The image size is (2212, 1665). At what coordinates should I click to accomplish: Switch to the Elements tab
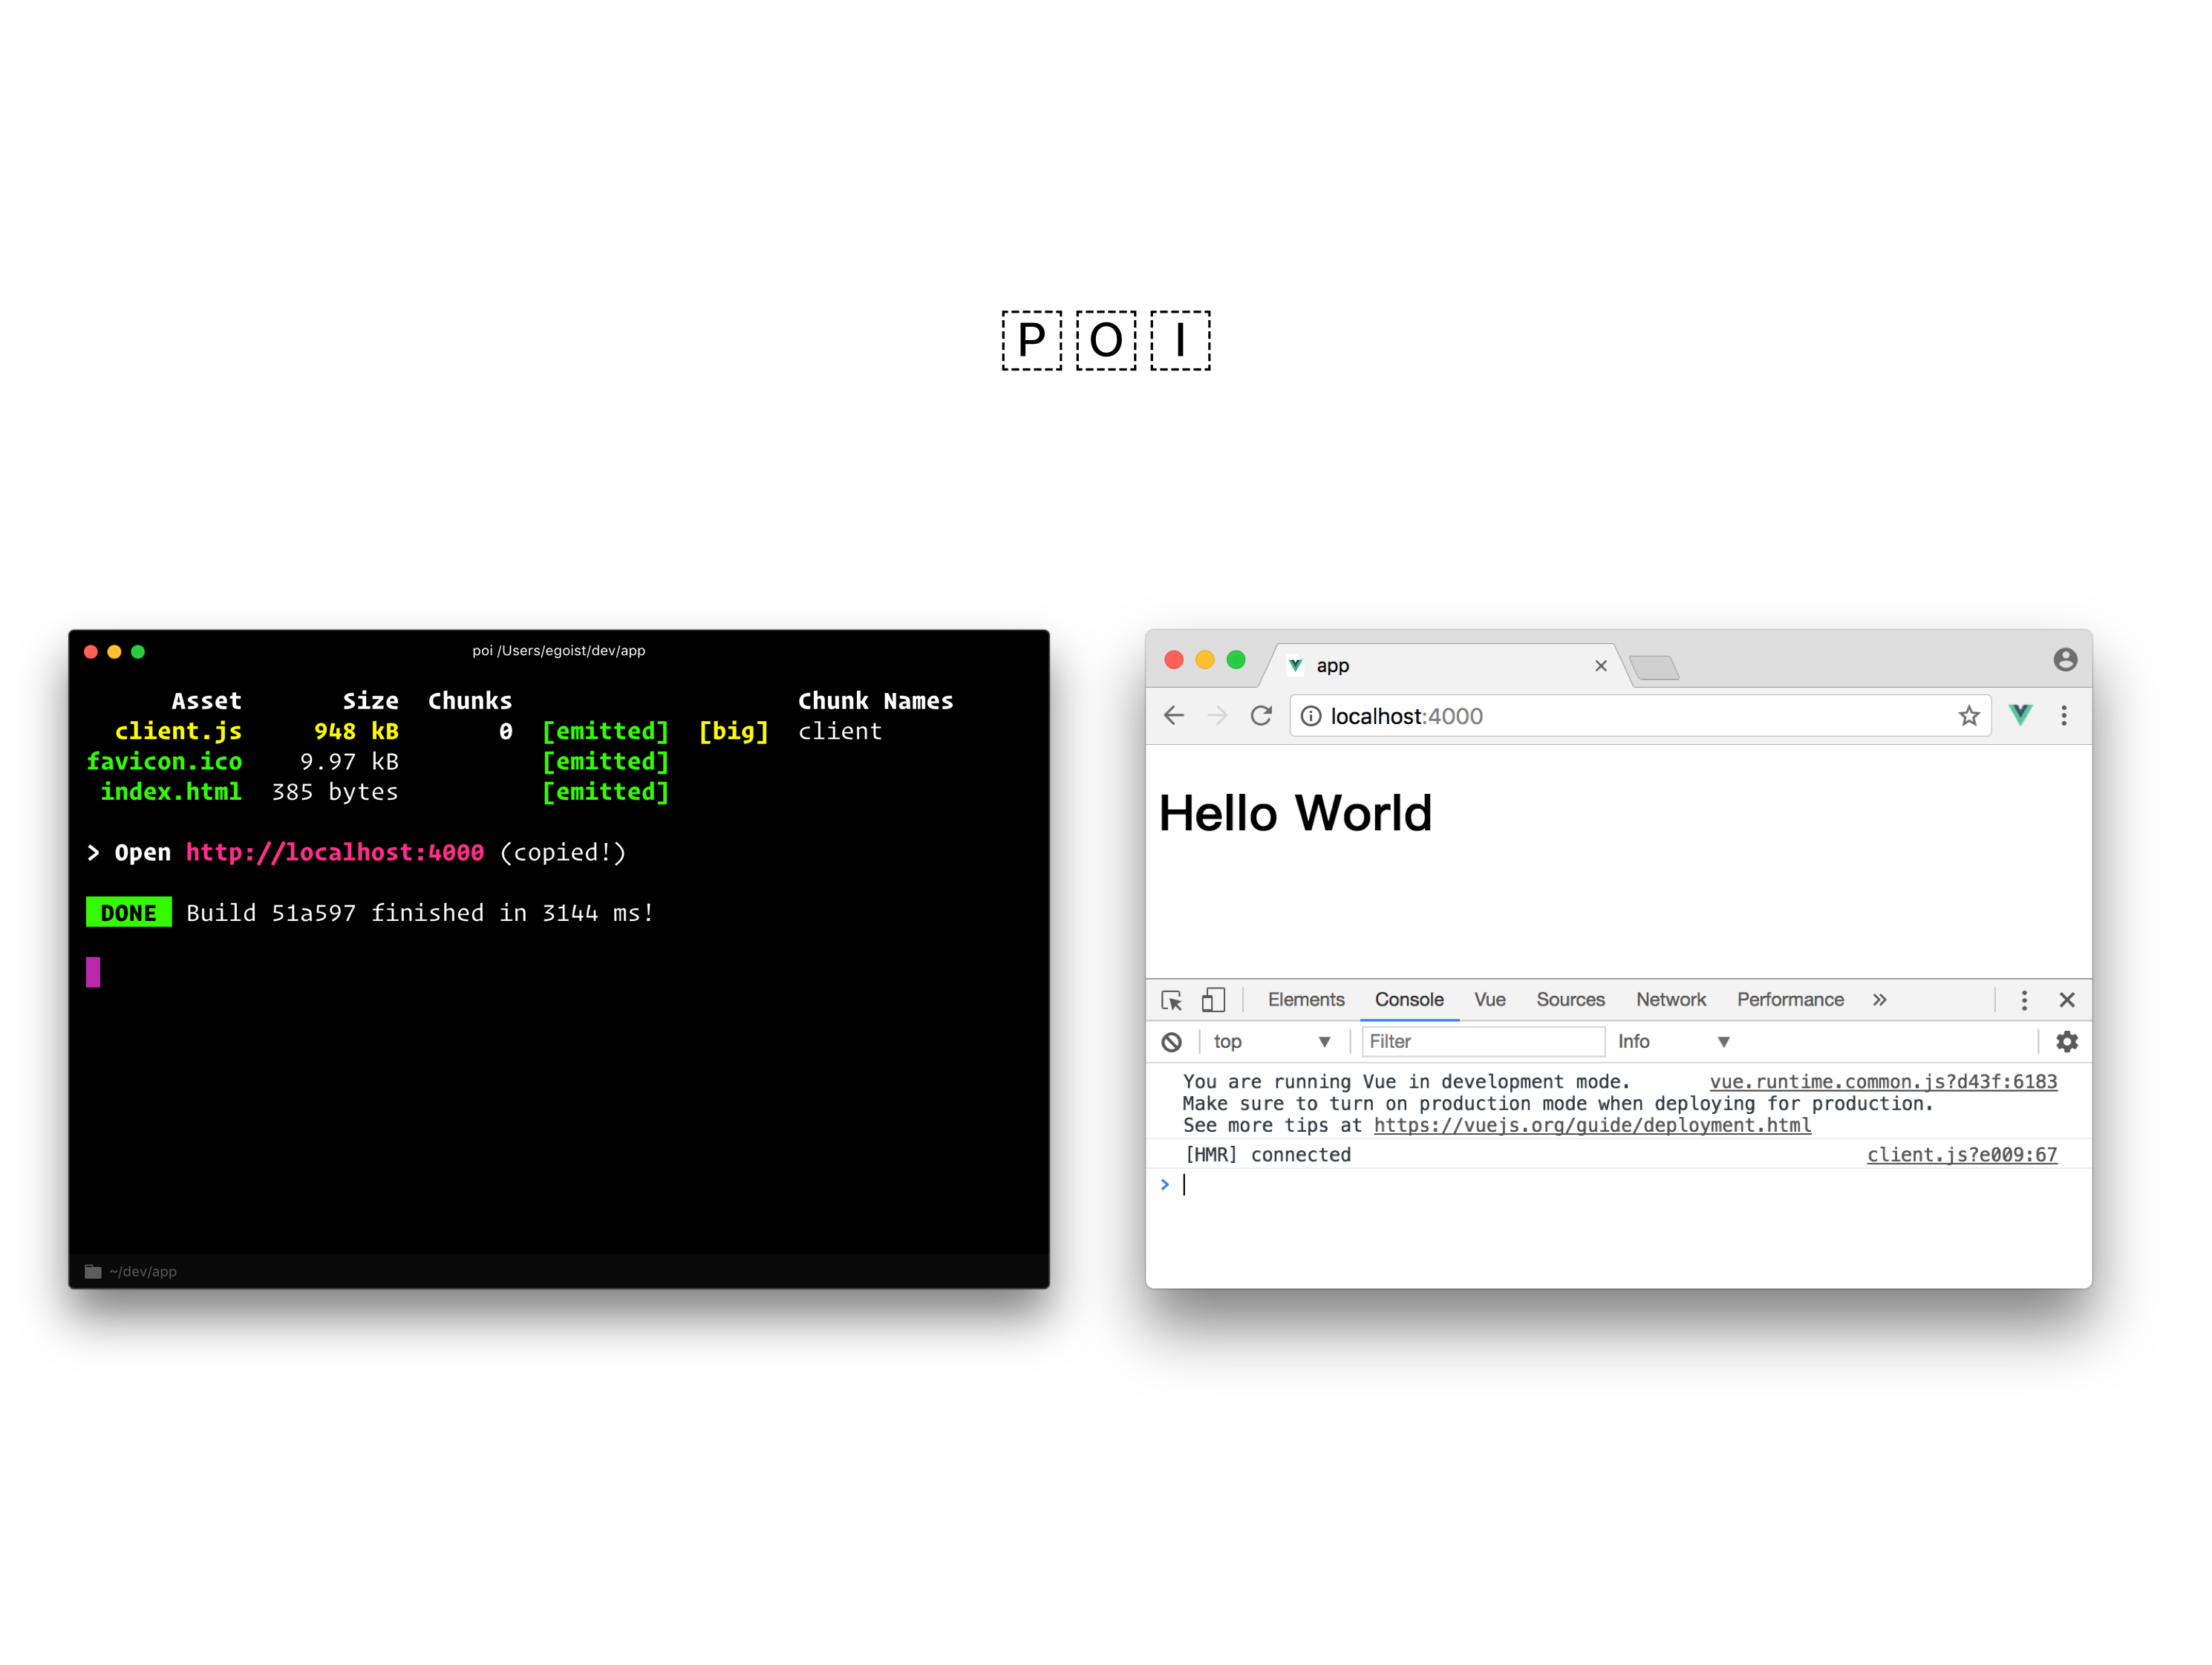[1305, 1000]
